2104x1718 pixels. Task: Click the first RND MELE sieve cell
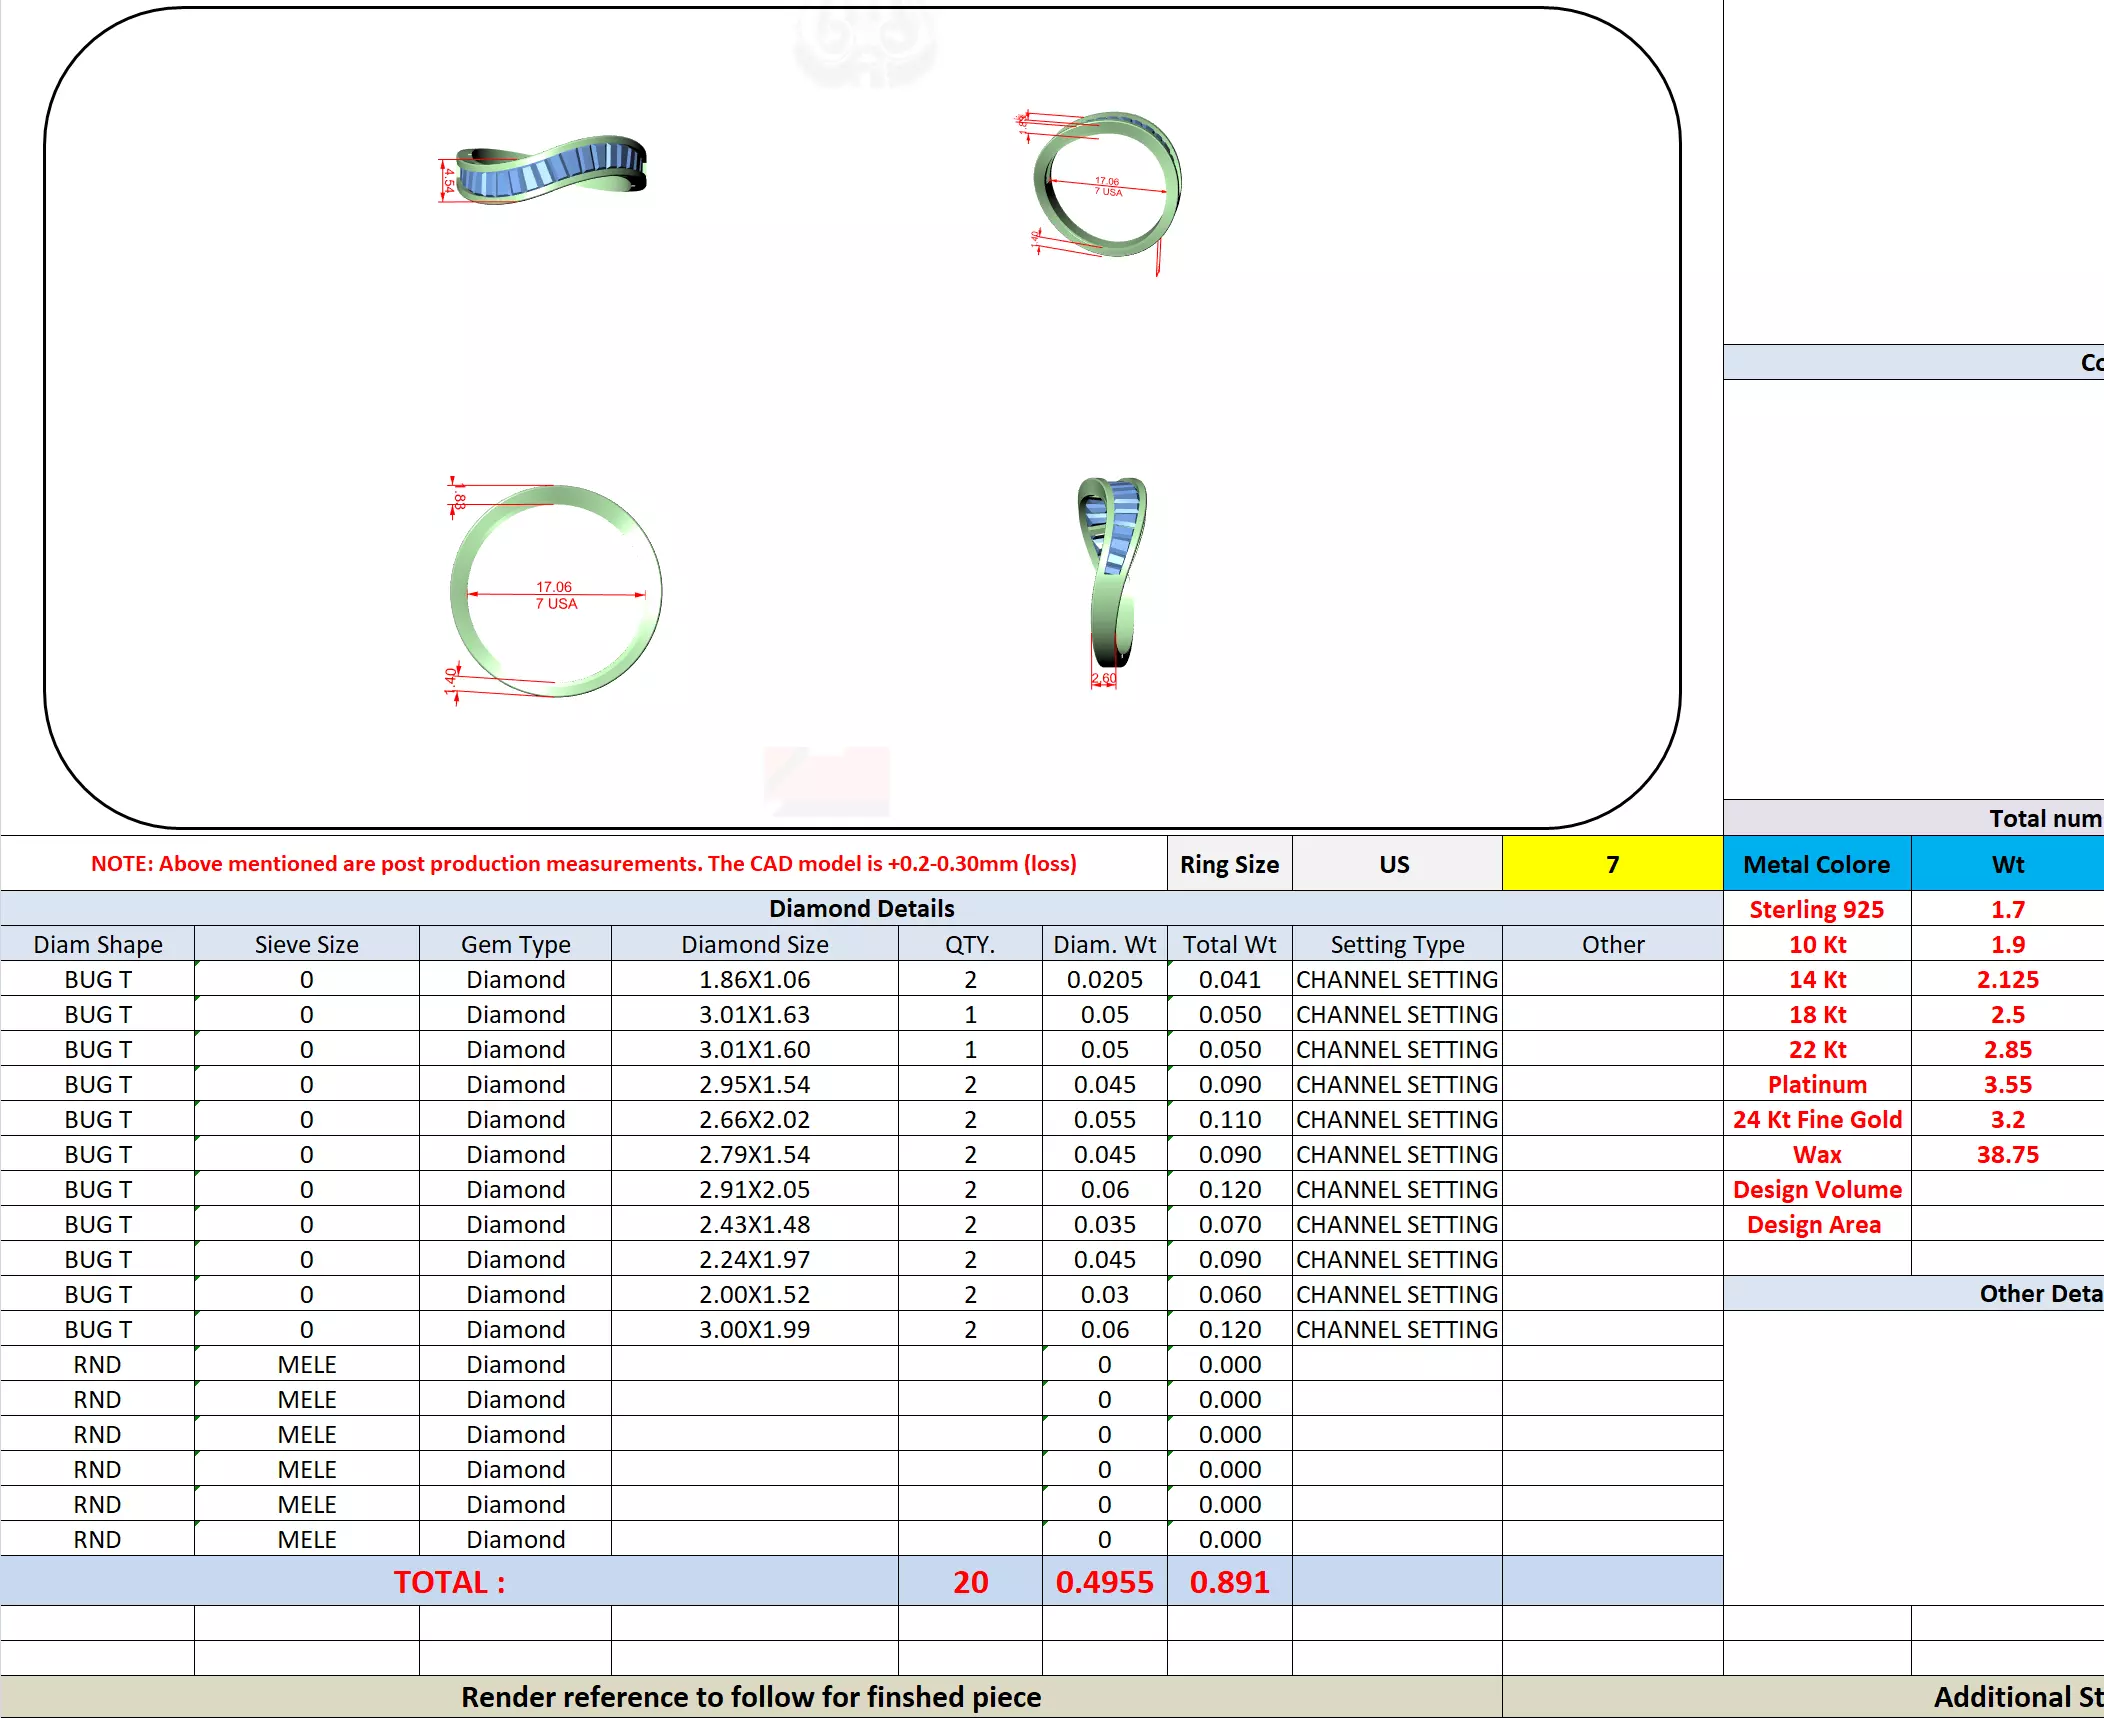[x=306, y=1364]
